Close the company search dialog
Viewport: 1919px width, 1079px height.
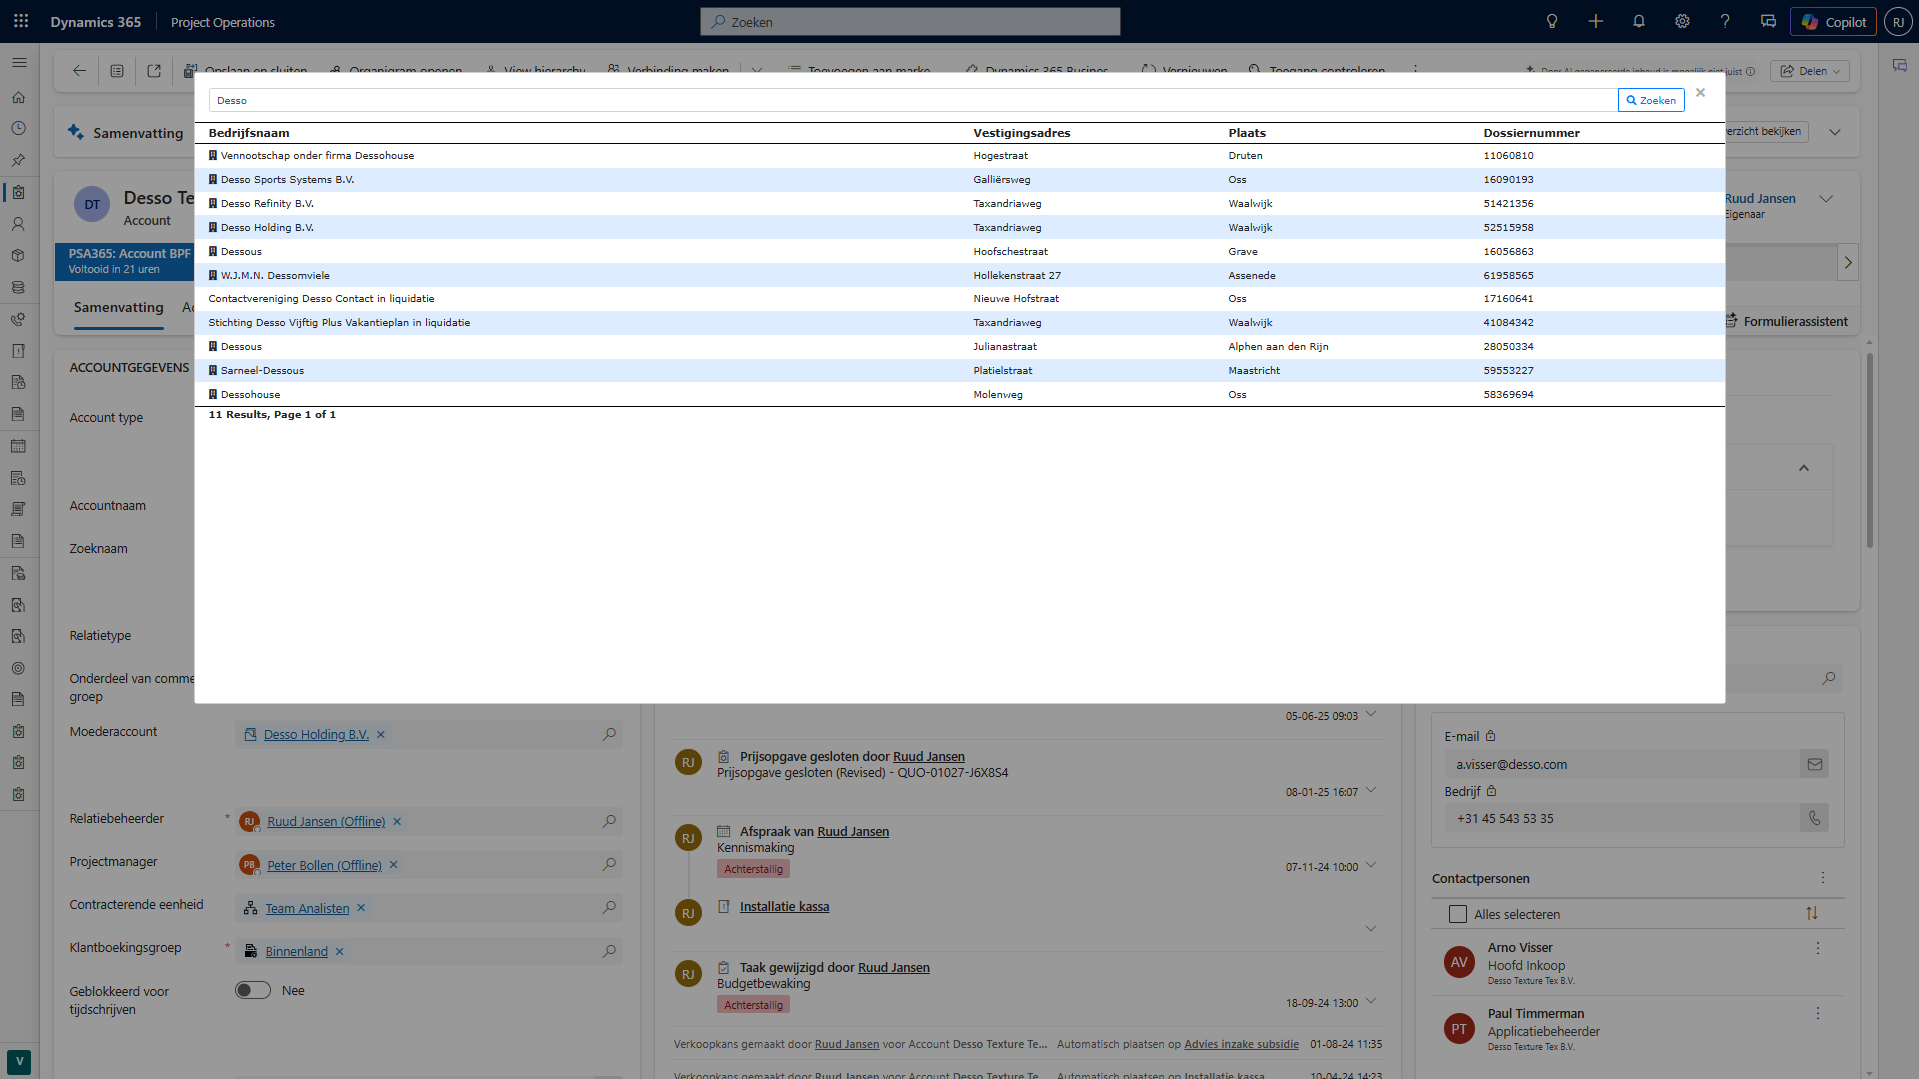point(1700,93)
